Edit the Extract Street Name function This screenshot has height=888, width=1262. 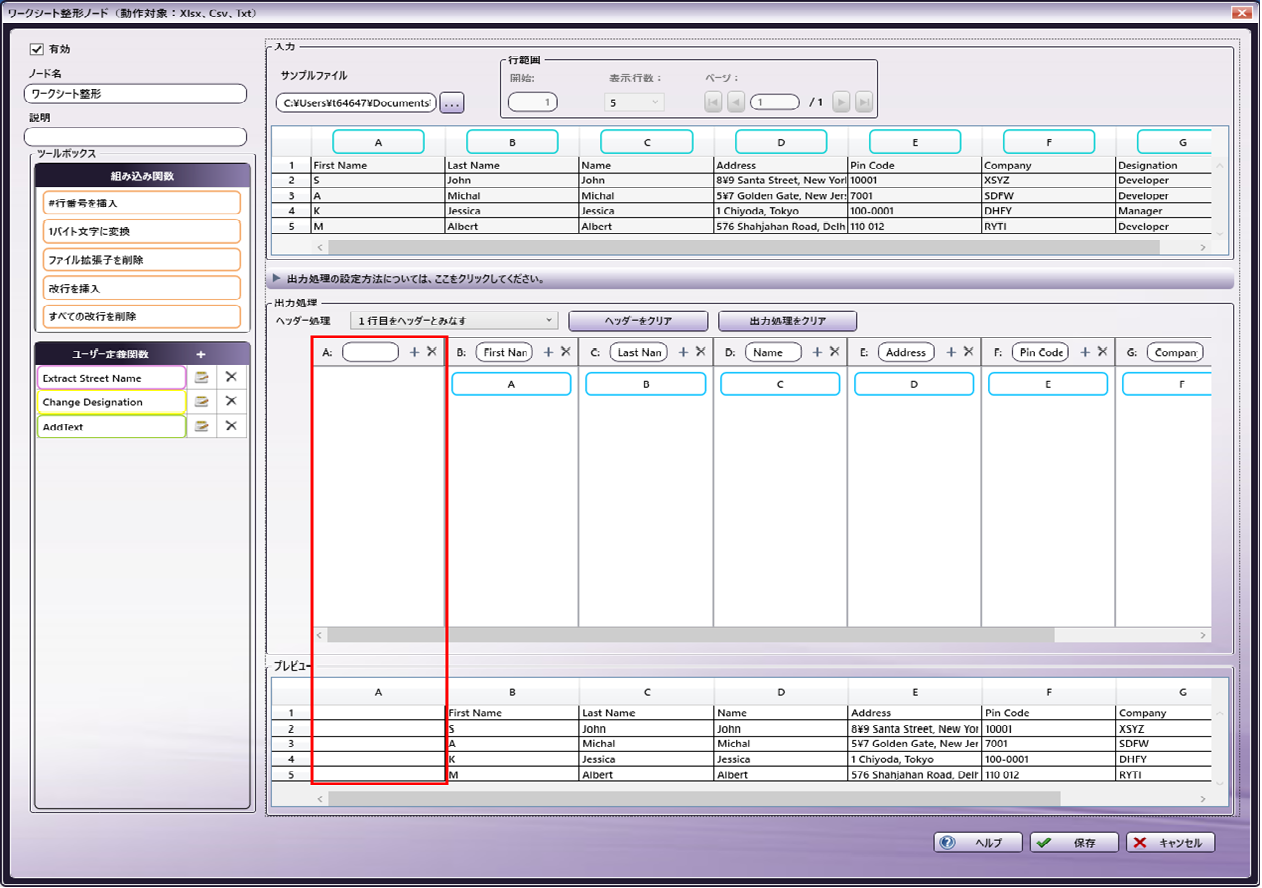click(x=201, y=378)
